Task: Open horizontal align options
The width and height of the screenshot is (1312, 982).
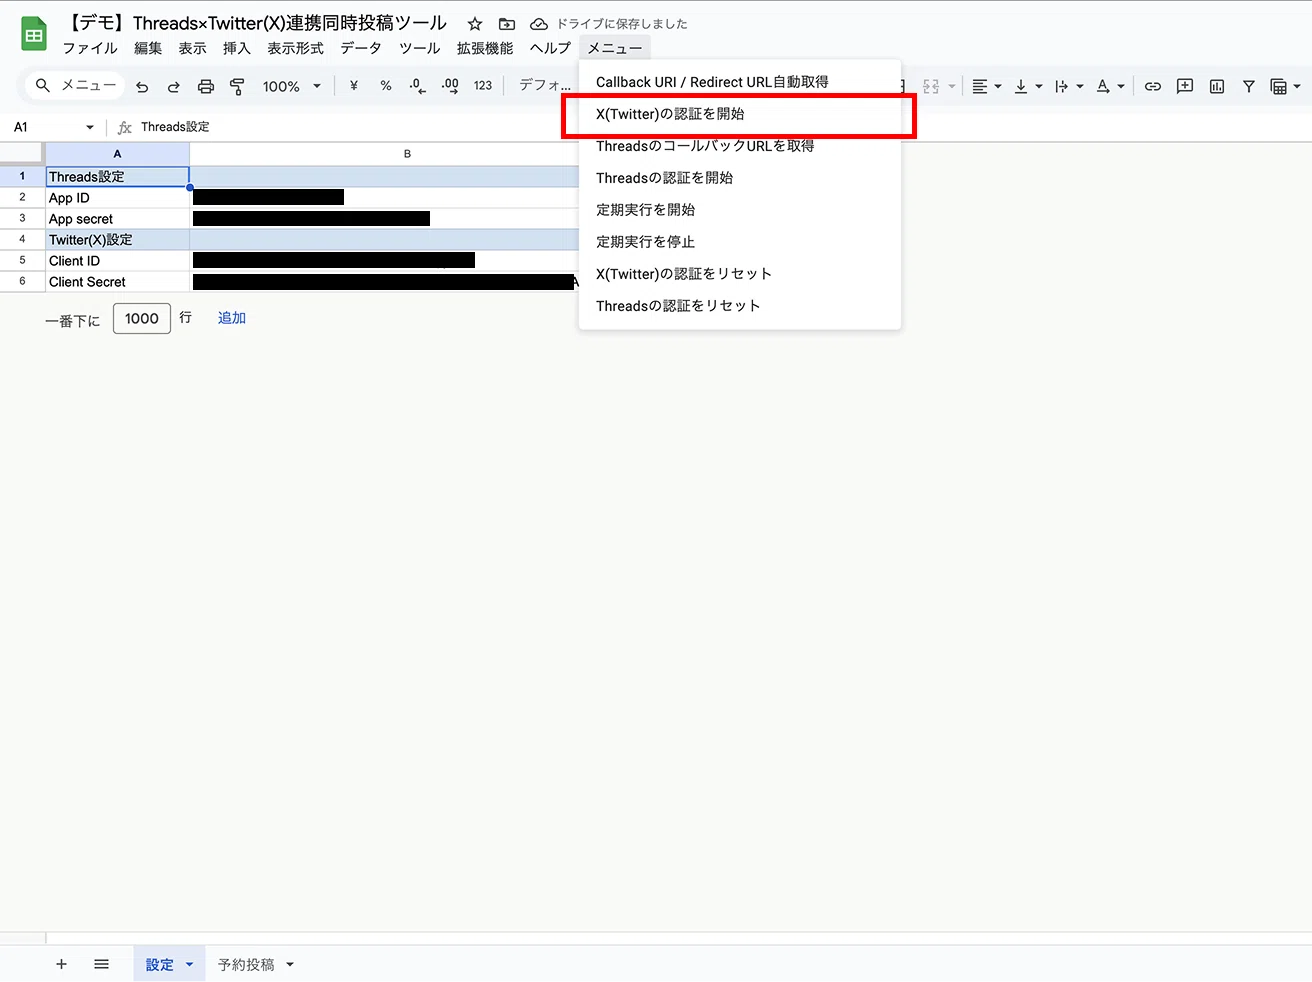Action: coord(987,87)
